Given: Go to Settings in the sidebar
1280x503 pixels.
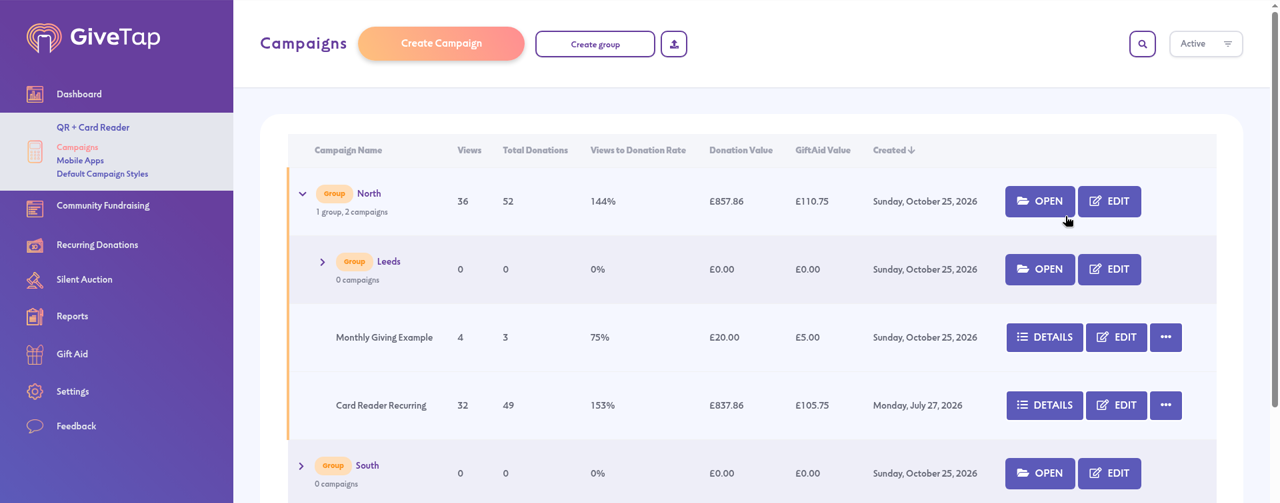Looking at the screenshot, I should [73, 392].
